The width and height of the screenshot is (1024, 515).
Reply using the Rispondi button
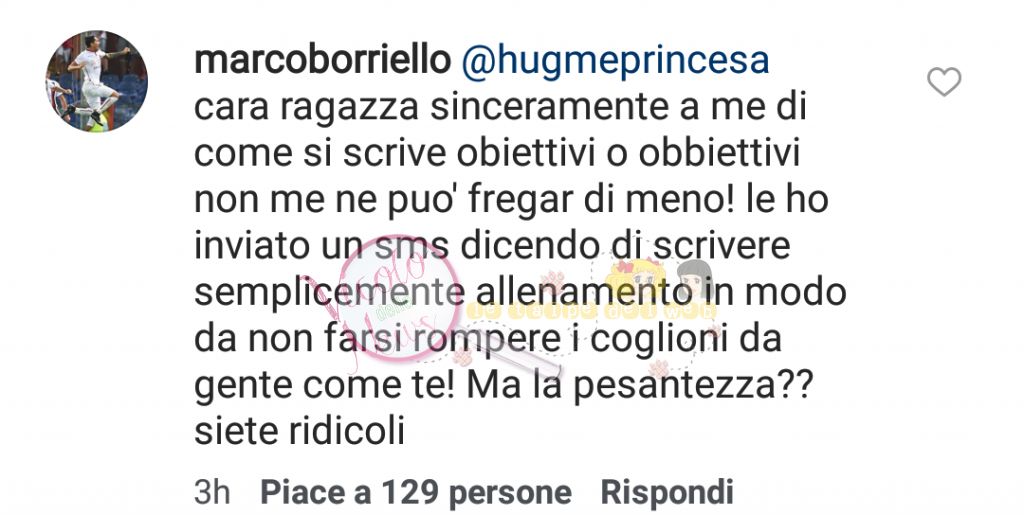pyautogui.click(x=667, y=492)
